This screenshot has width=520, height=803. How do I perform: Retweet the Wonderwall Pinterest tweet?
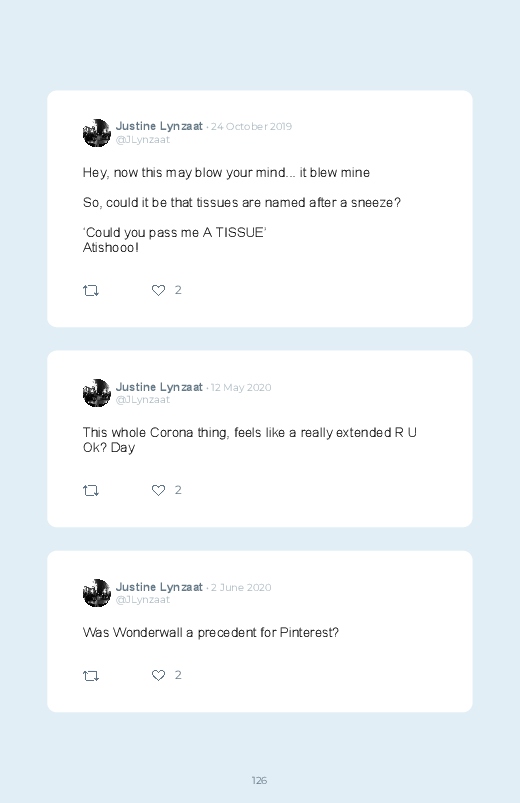(91, 676)
